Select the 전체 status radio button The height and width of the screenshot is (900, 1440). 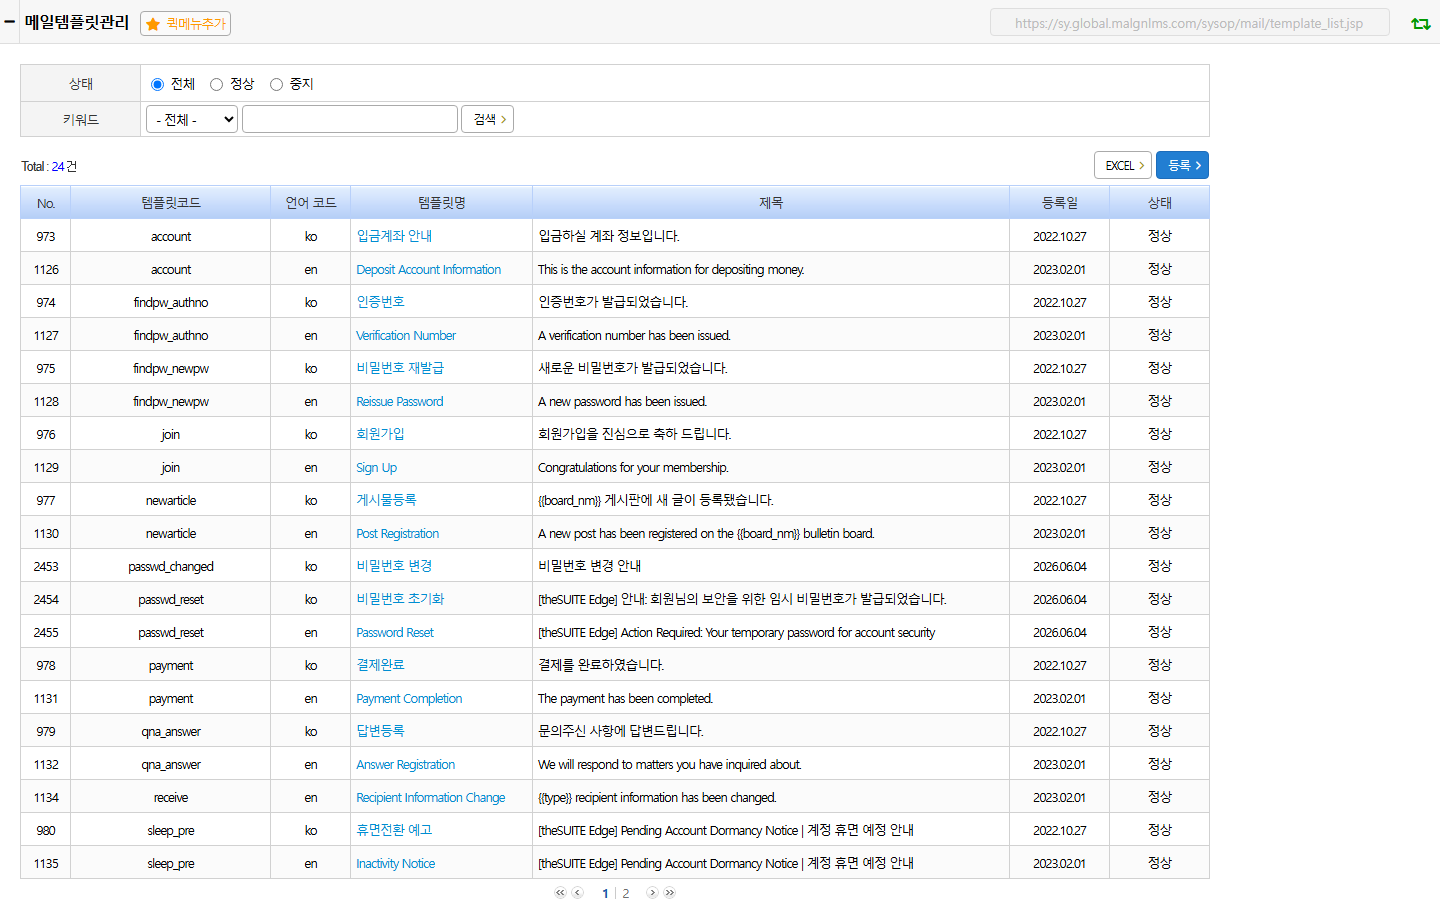(157, 84)
